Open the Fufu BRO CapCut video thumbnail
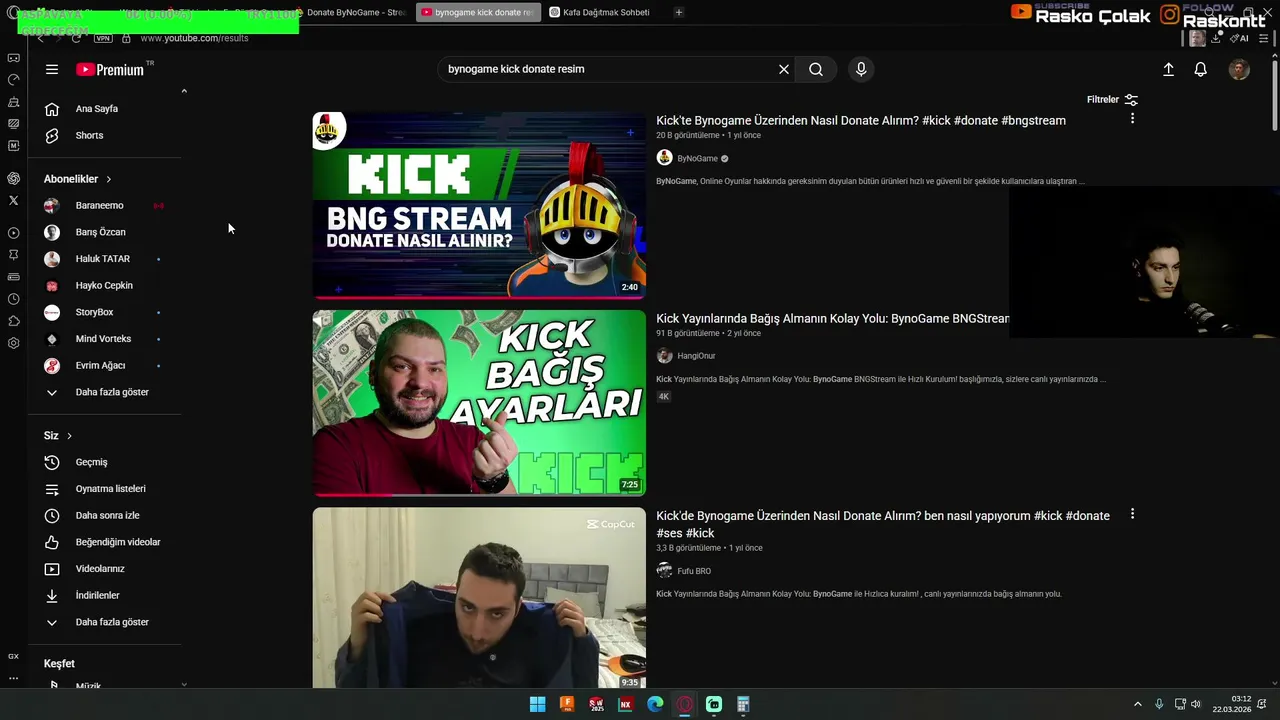 pos(479,598)
